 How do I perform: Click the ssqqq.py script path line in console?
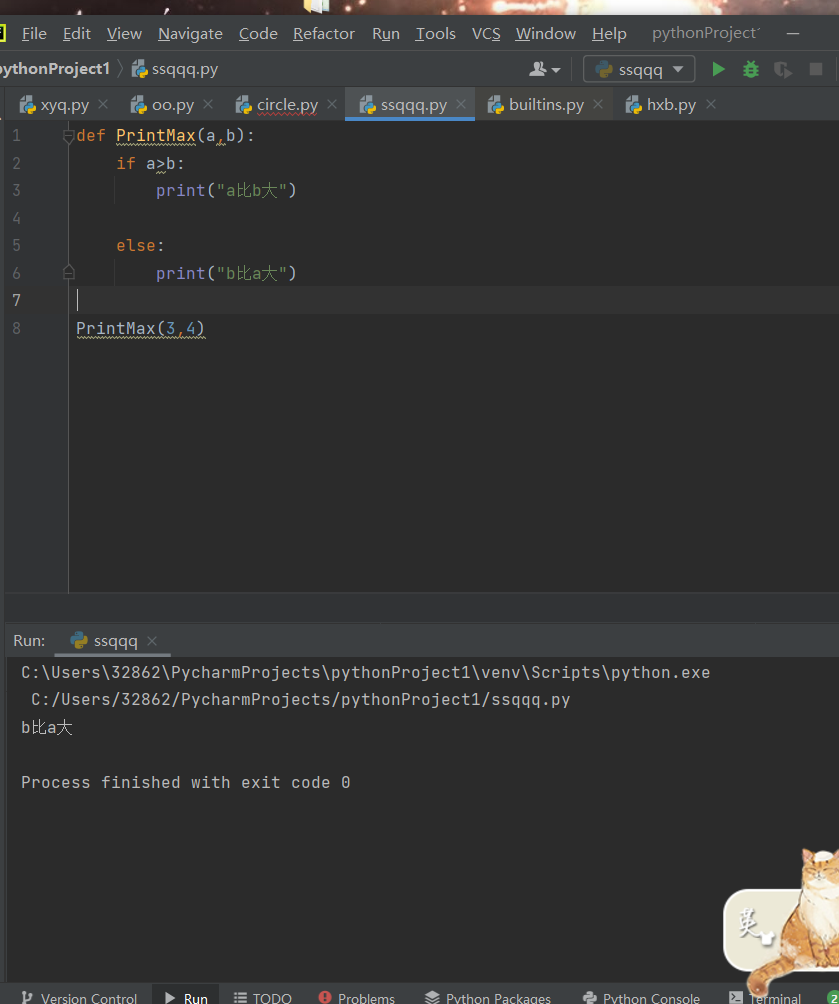[300, 700]
